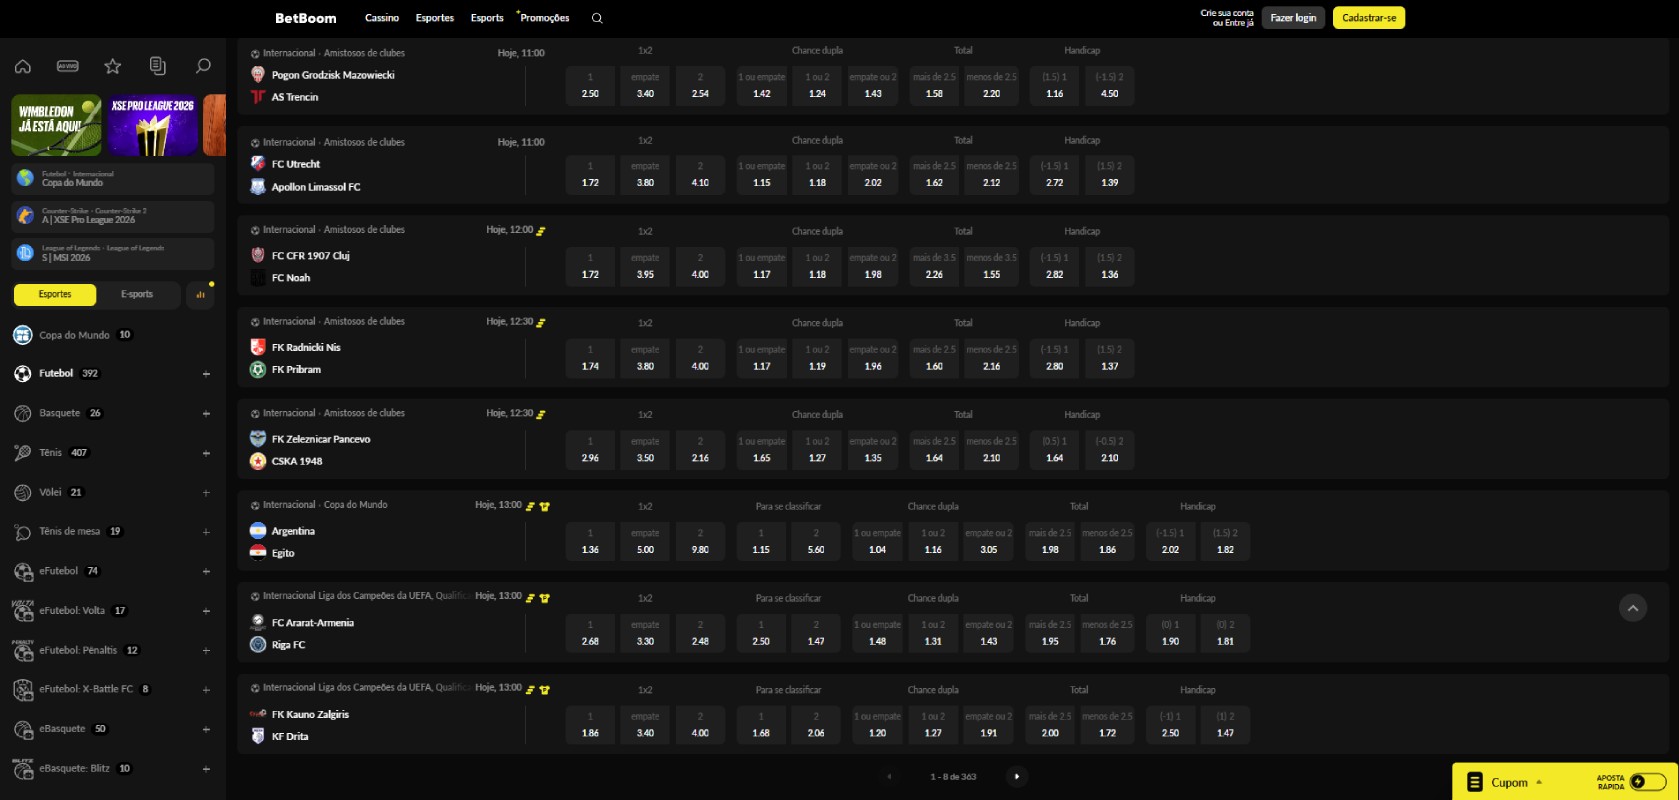This screenshot has width=1679, height=800.
Task: Click Pogon Grodzisk Mazowiecki team logo
Action: (257, 75)
